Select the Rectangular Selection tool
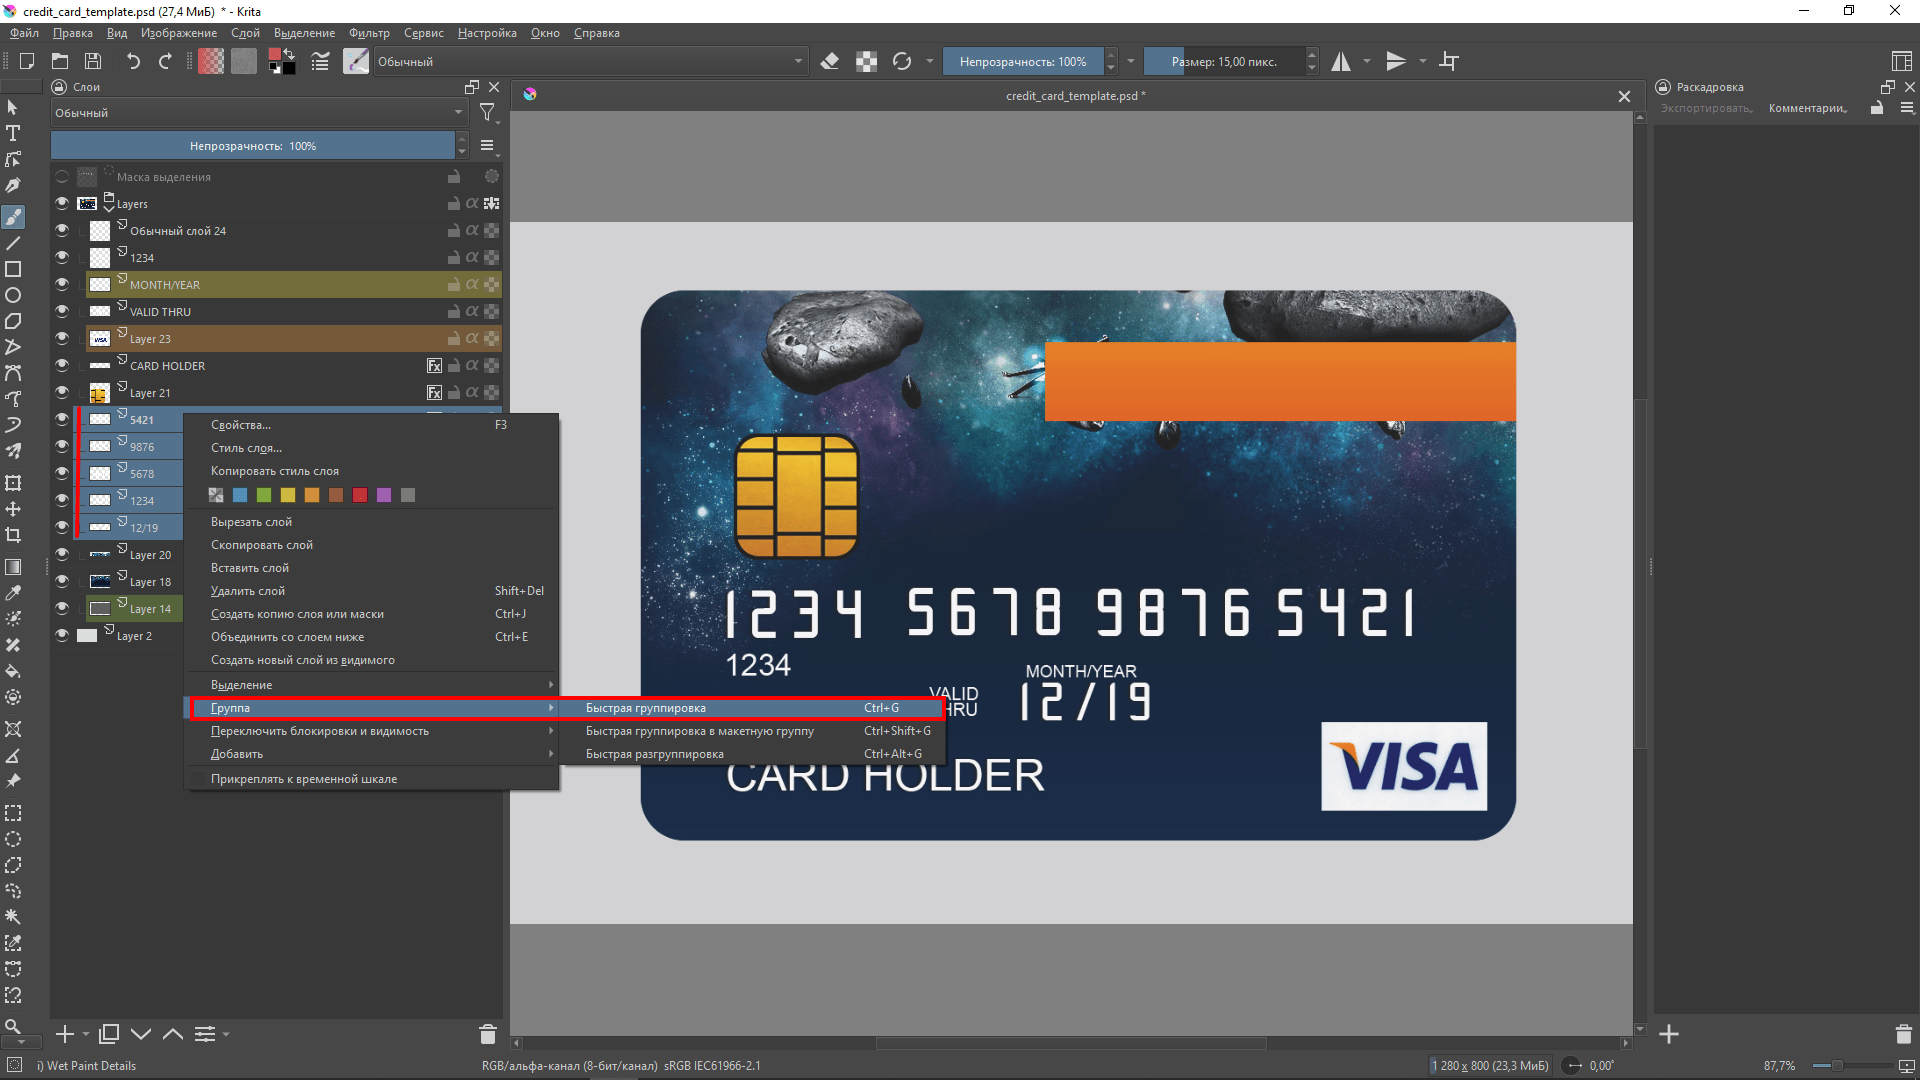The height and width of the screenshot is (1080, 1920). tap(13, 813)
